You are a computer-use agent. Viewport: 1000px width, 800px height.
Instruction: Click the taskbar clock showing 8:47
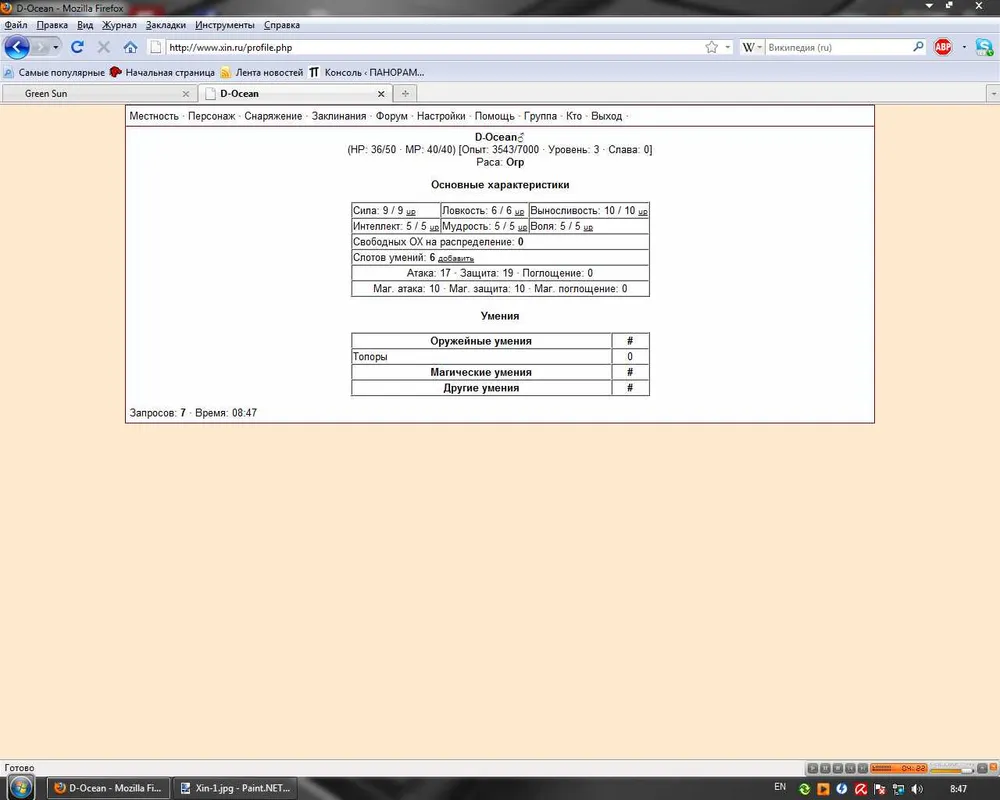[x=958, y=789]
